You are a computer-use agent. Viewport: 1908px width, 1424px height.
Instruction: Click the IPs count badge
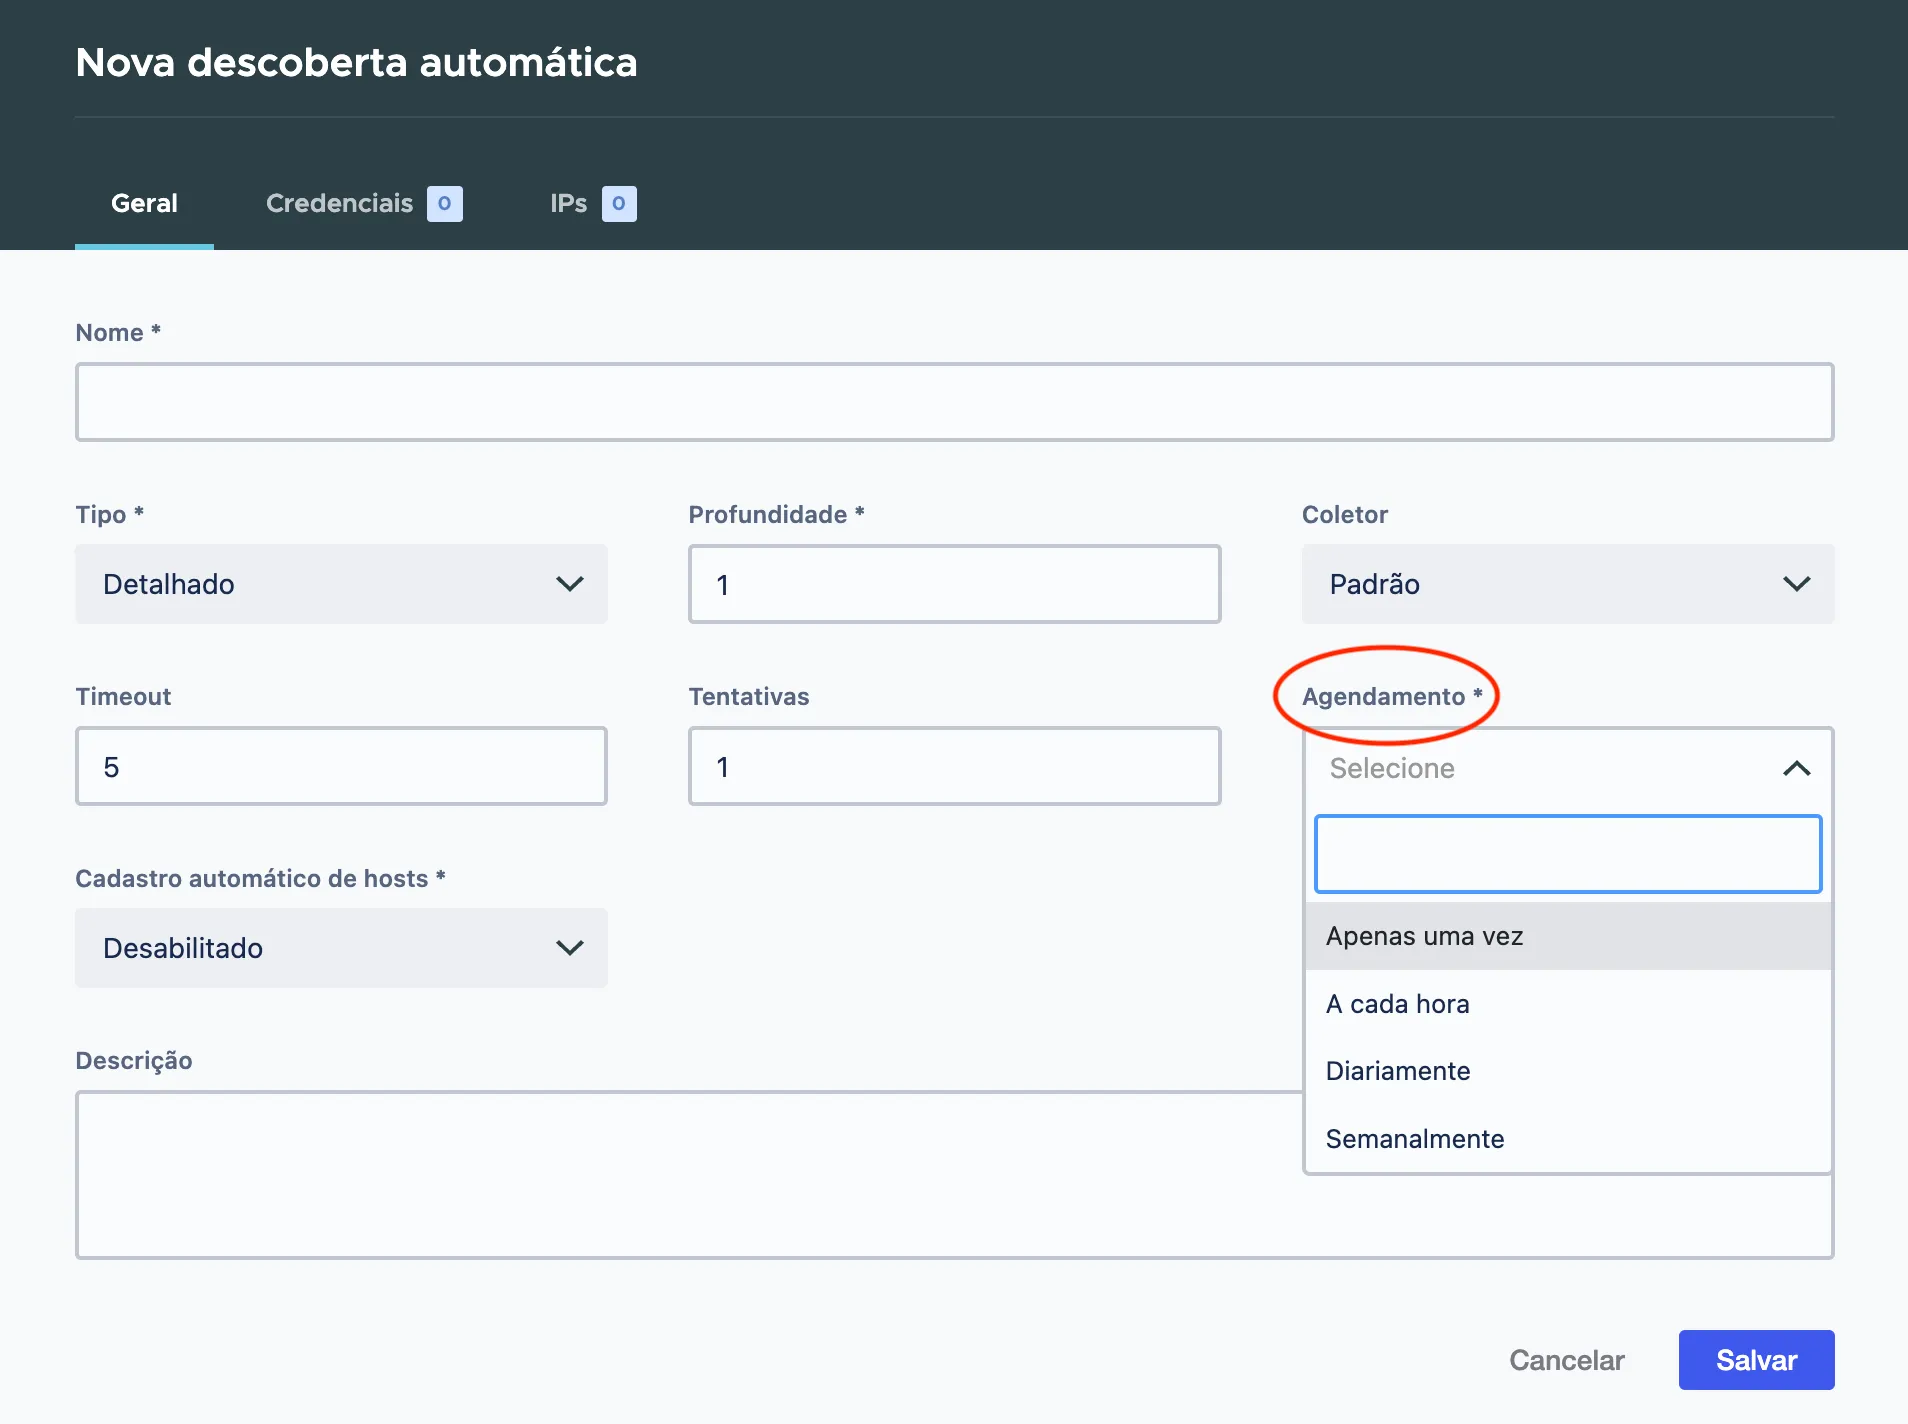click(619, 203)
